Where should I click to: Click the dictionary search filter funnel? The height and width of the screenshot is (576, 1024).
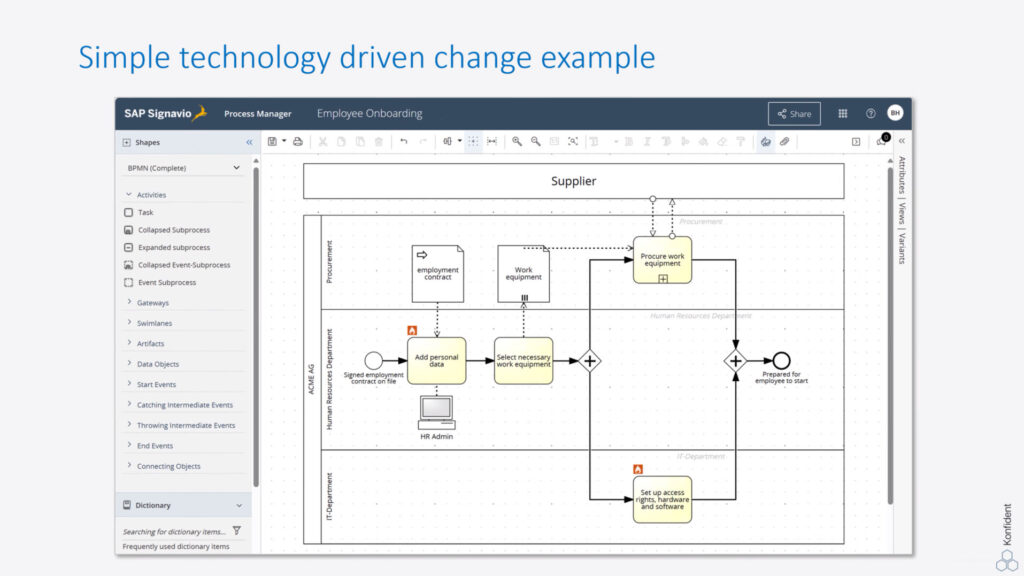(x=236, y=531)
